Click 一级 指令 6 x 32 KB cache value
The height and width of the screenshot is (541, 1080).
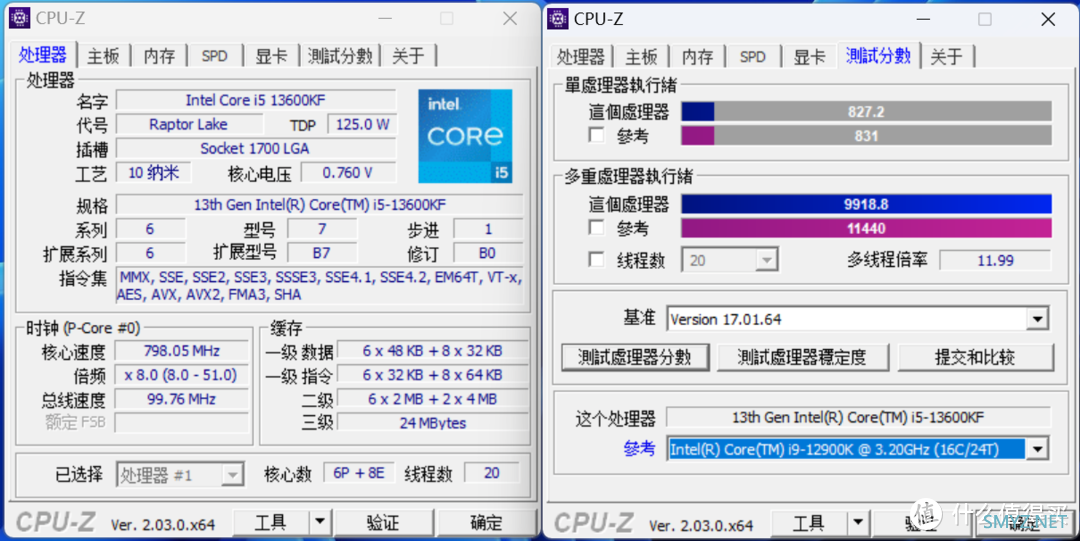pyautogui.click(x=433, y=375)
